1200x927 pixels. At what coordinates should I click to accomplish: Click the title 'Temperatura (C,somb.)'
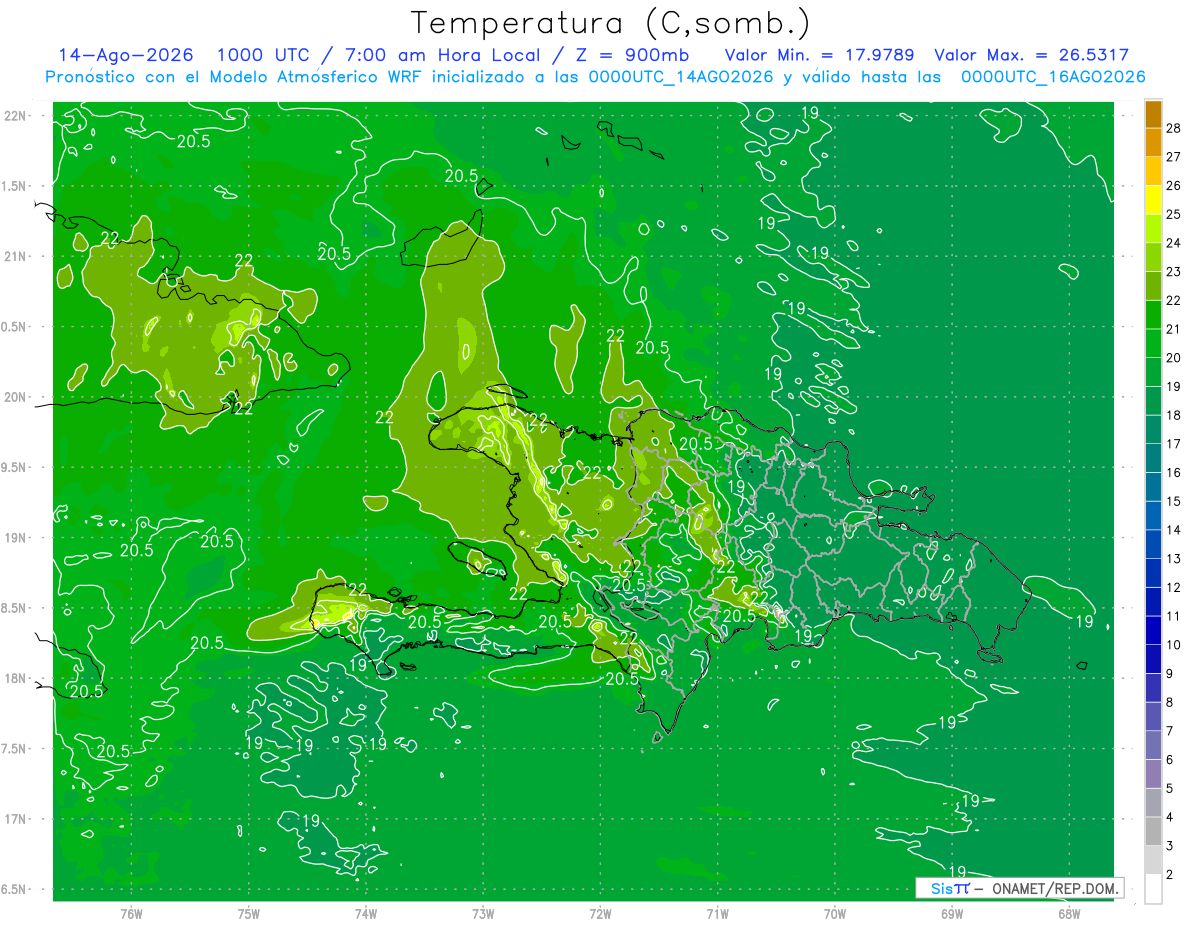(x=611, y=23)
